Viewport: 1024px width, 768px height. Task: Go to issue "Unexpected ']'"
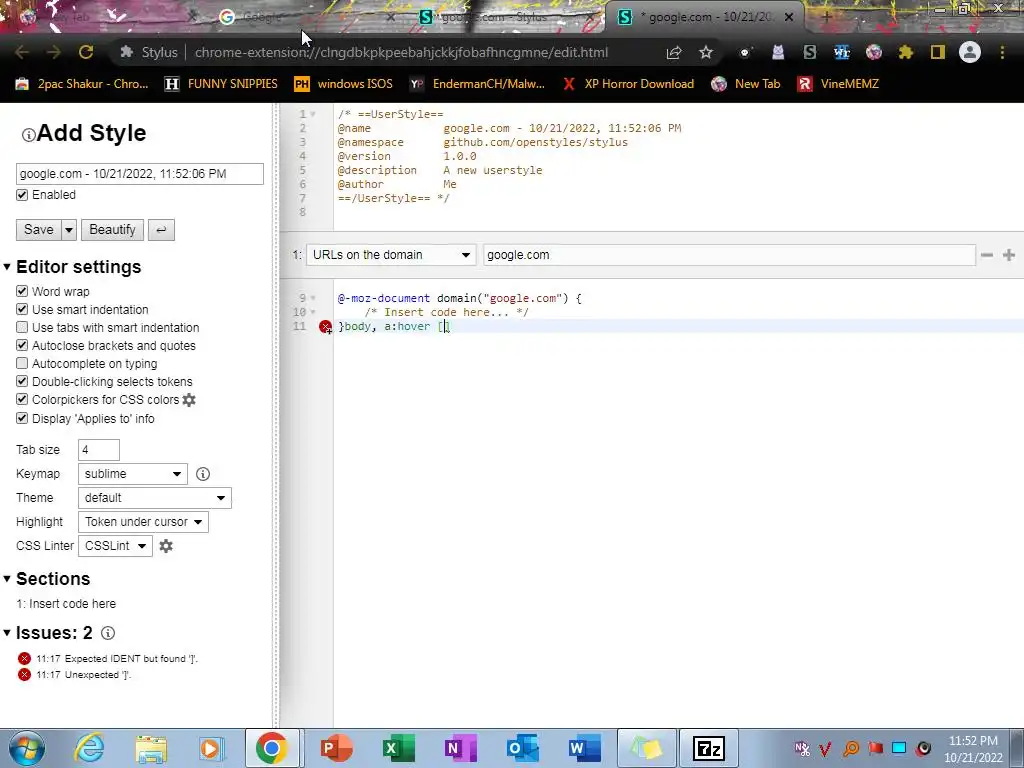pyautogui.click(x=83, y=675)
